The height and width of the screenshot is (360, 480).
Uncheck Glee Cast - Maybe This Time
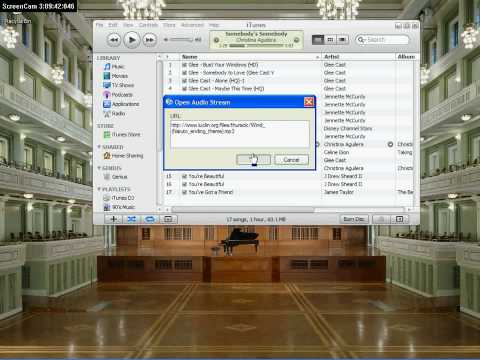[184, 89]
